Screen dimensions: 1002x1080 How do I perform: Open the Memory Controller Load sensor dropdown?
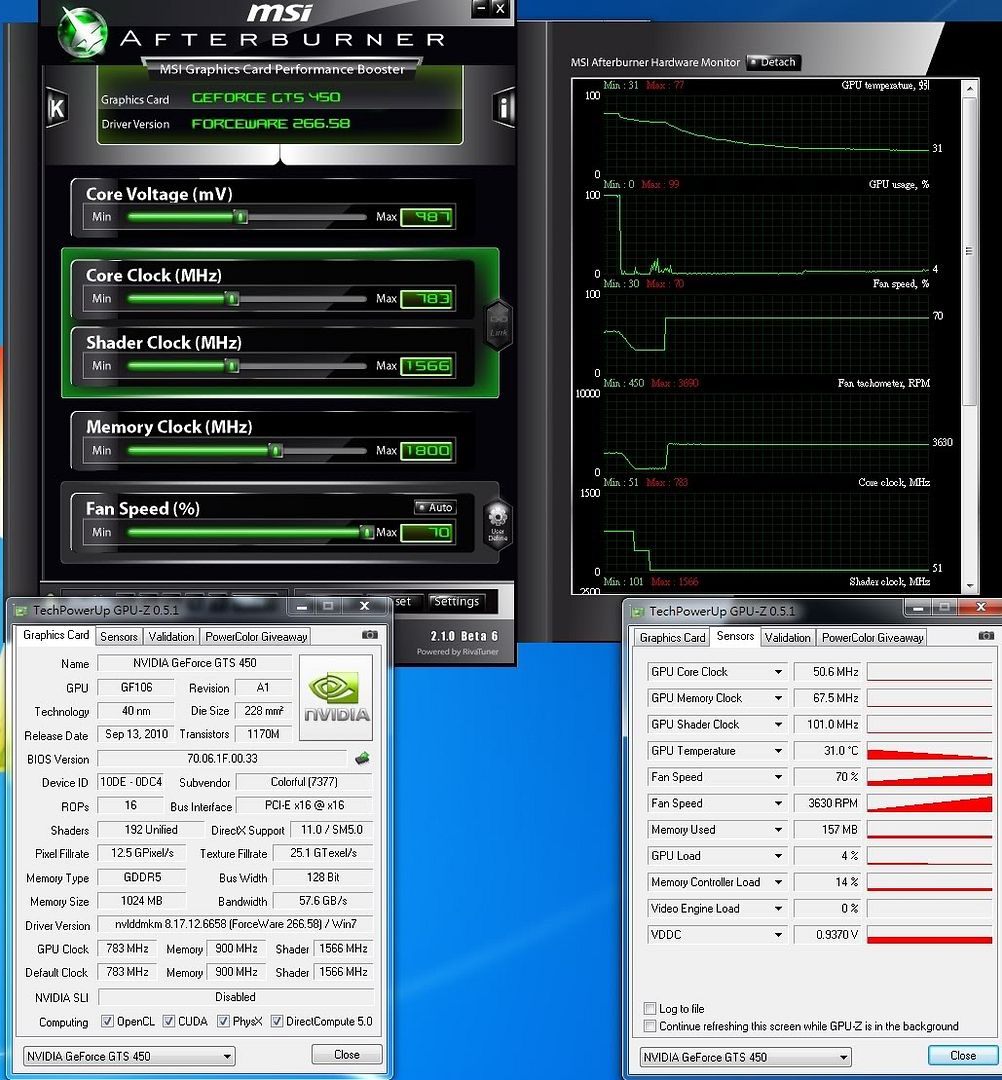[778, 882]
